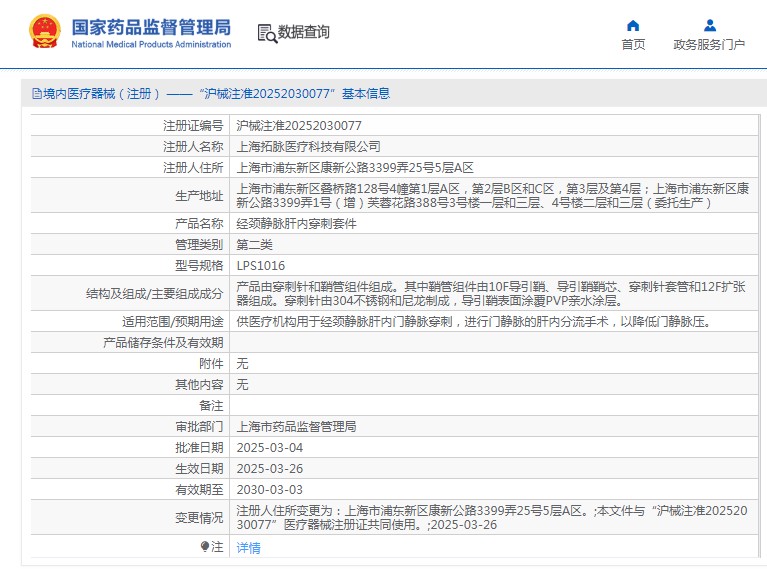Click the model specification value LPS1016

260,266
